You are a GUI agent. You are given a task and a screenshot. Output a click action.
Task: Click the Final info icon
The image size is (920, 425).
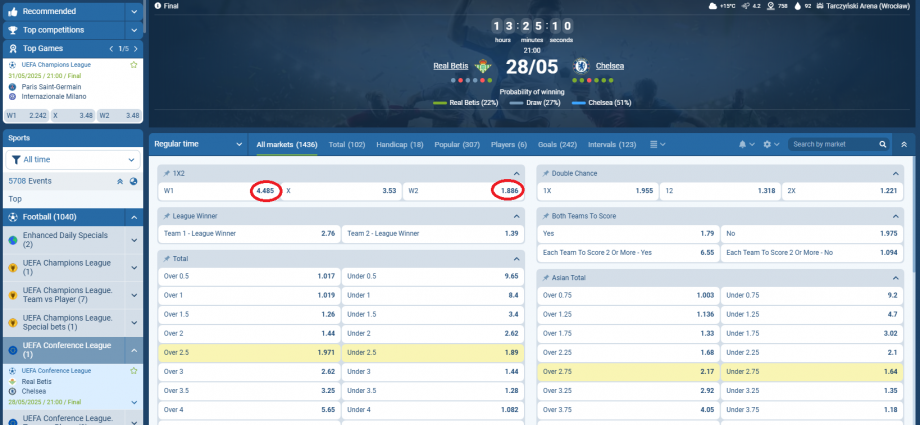click(x=158, y=6)
